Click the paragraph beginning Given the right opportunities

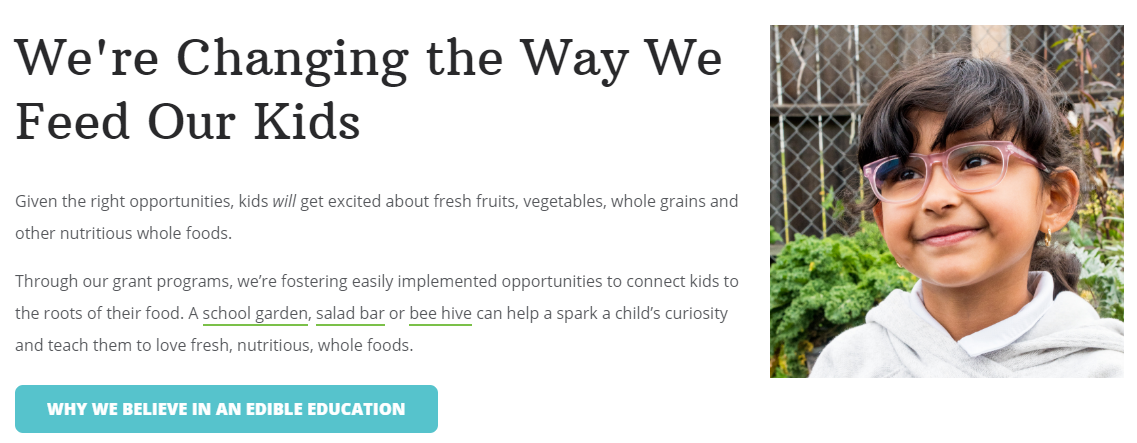[376, 218]
